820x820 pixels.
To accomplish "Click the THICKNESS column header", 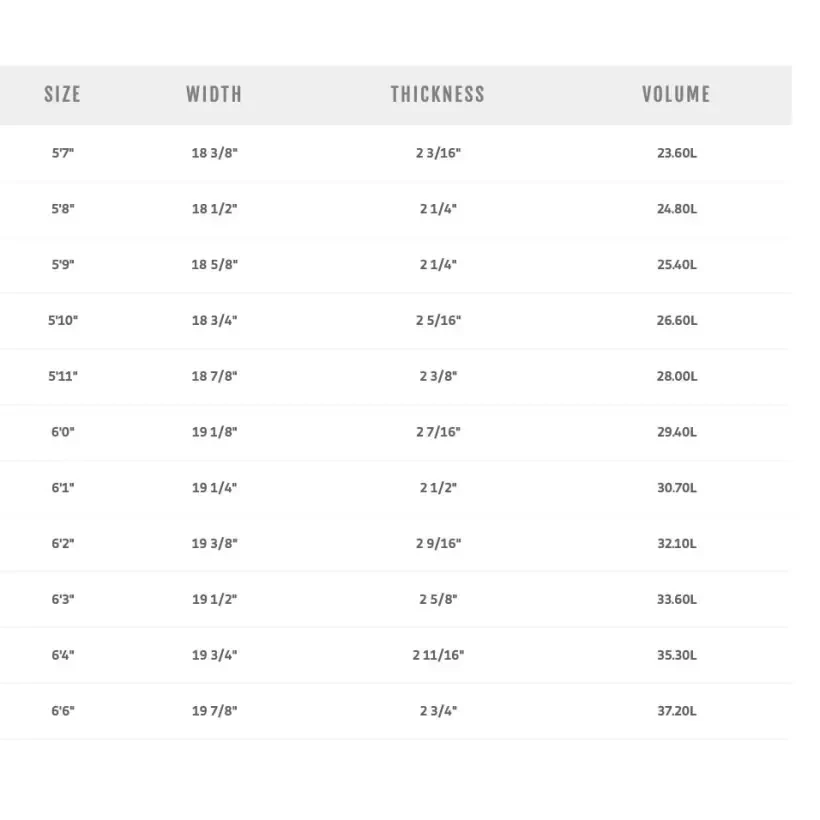I will tap(437, 95).
